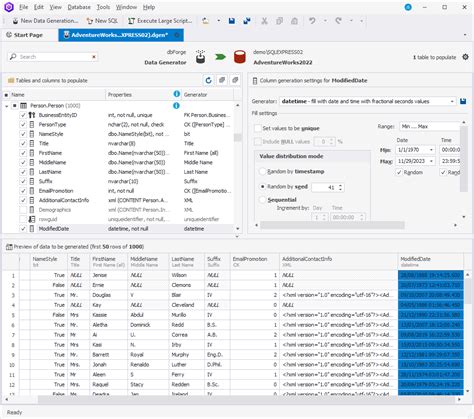Click the green generate arrow icon
The width and height of the screenshot is (474, 419).
pos(220,57)
